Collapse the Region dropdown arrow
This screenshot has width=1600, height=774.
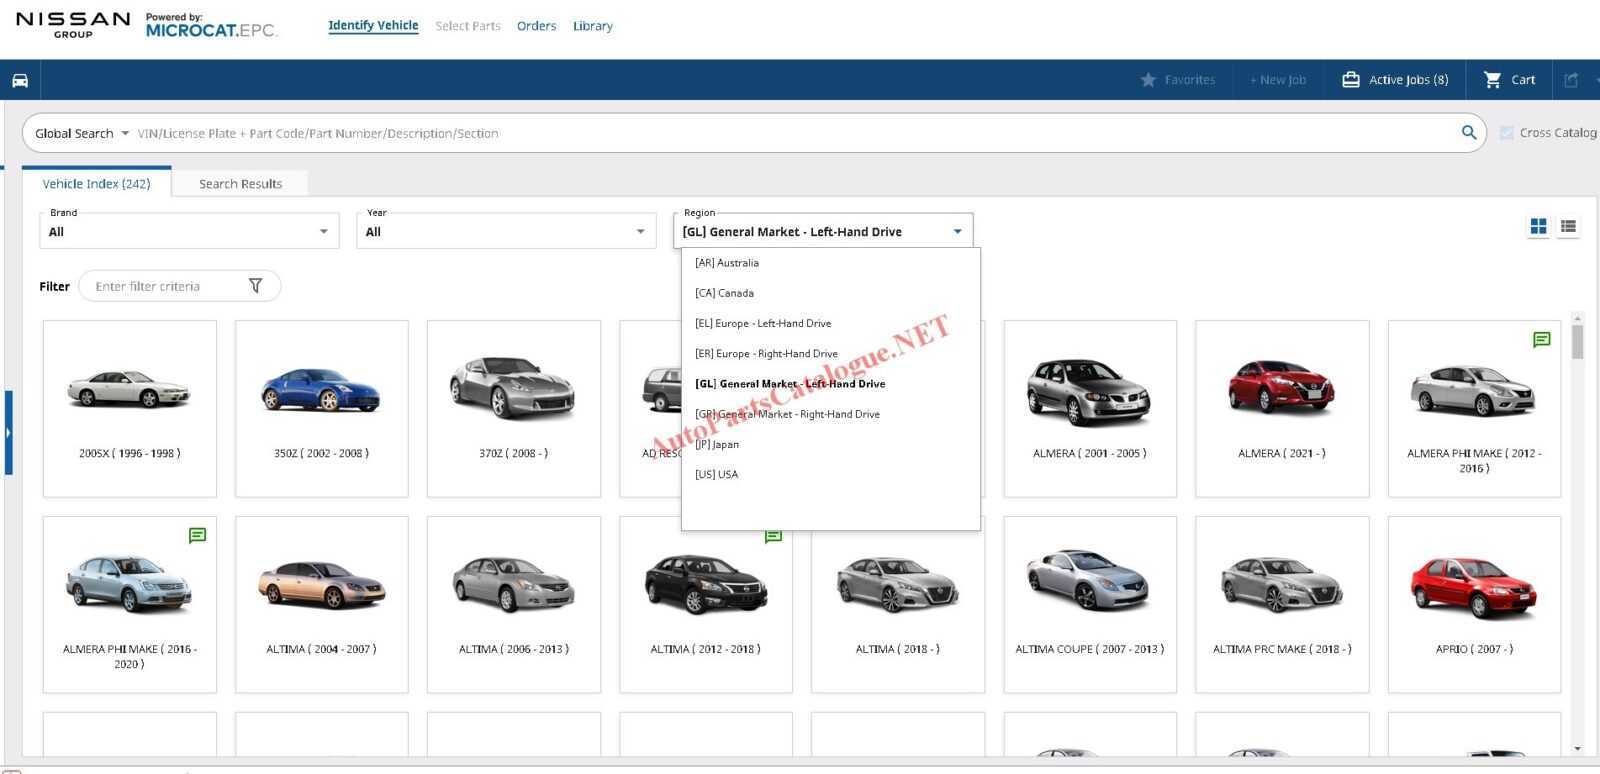pos(957,232)
